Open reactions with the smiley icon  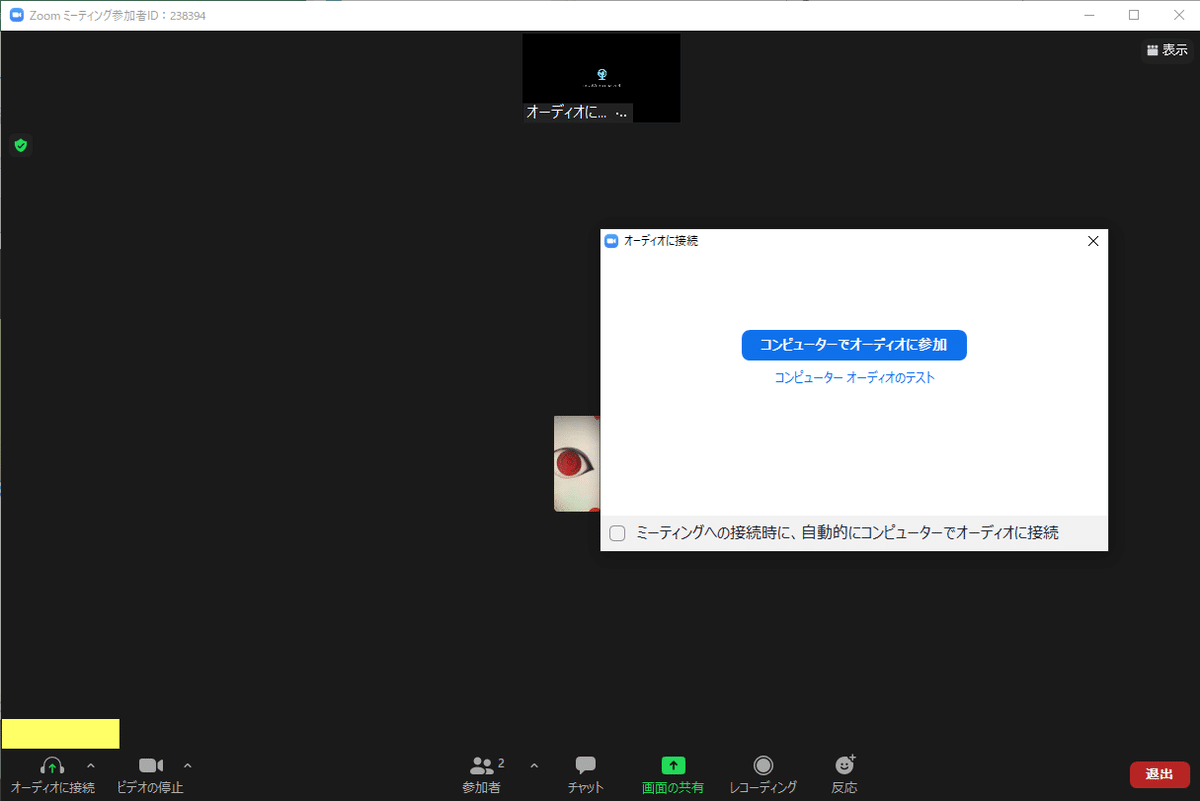844,766
